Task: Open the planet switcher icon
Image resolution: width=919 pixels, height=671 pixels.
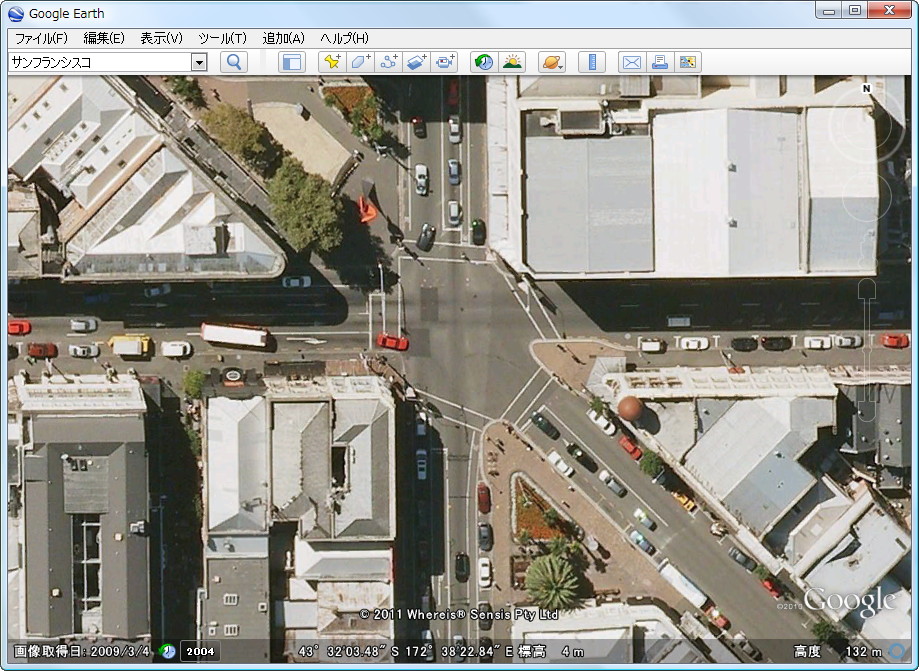Action: point(552,62)
